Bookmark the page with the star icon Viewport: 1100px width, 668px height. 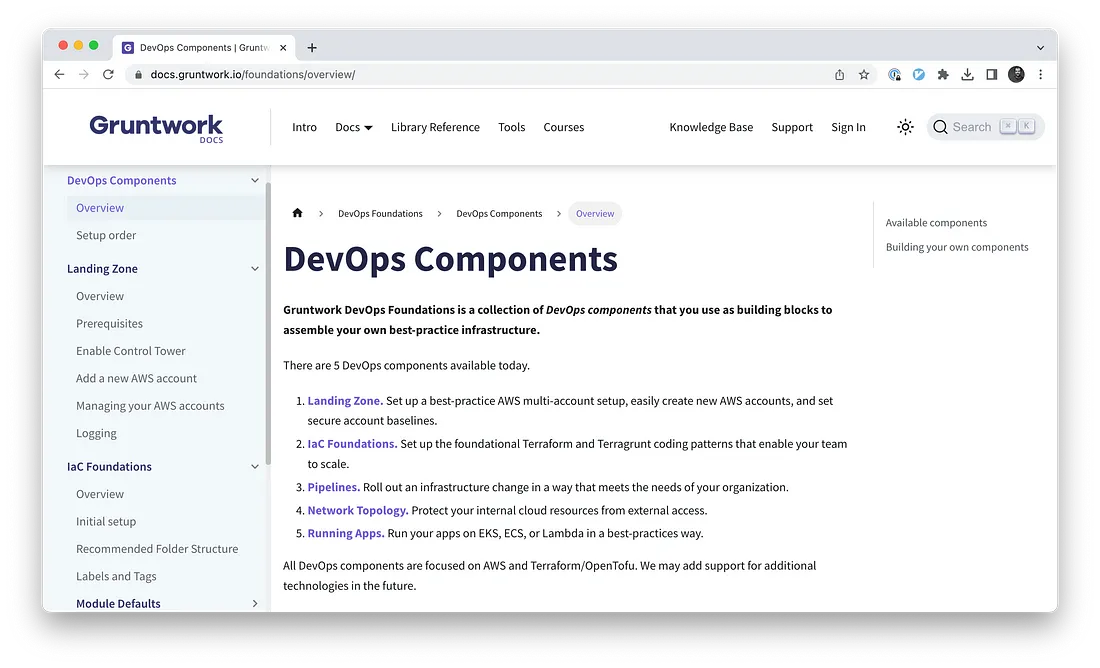[x=864, y=74]
